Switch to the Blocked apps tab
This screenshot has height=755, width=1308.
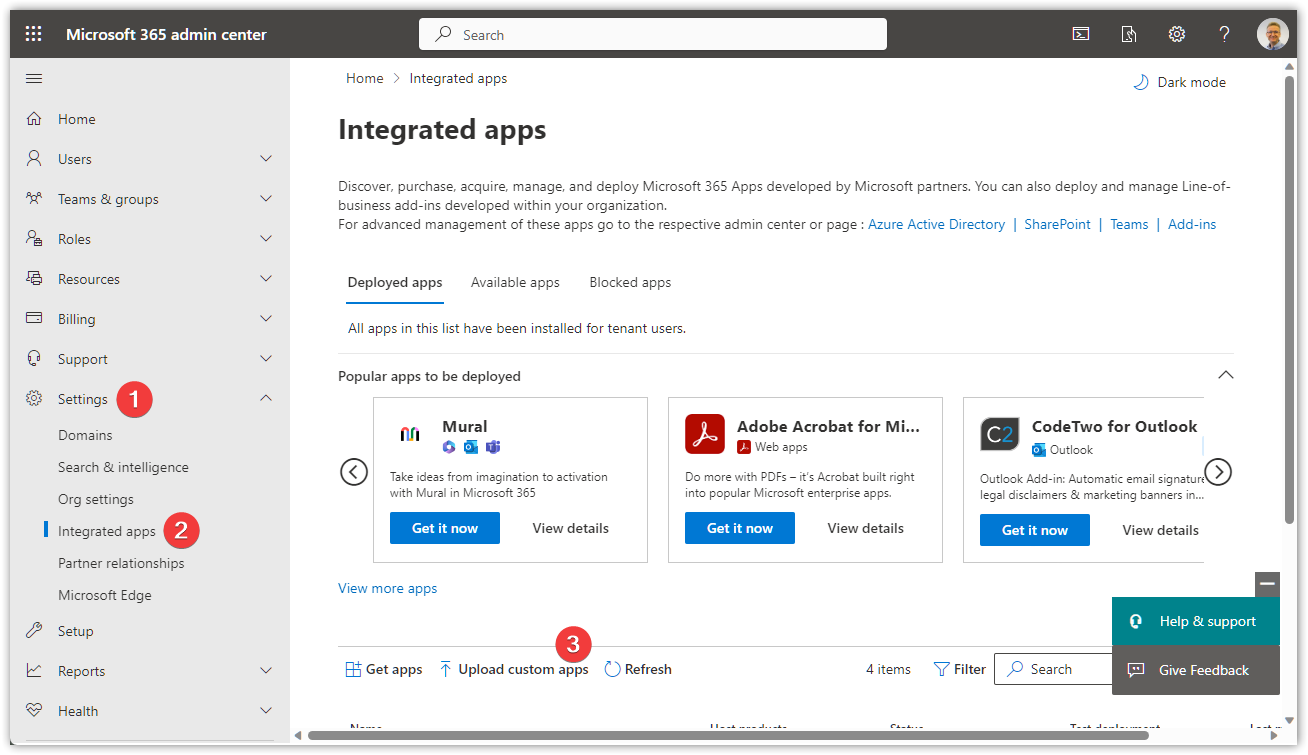[x=630, y=282]
